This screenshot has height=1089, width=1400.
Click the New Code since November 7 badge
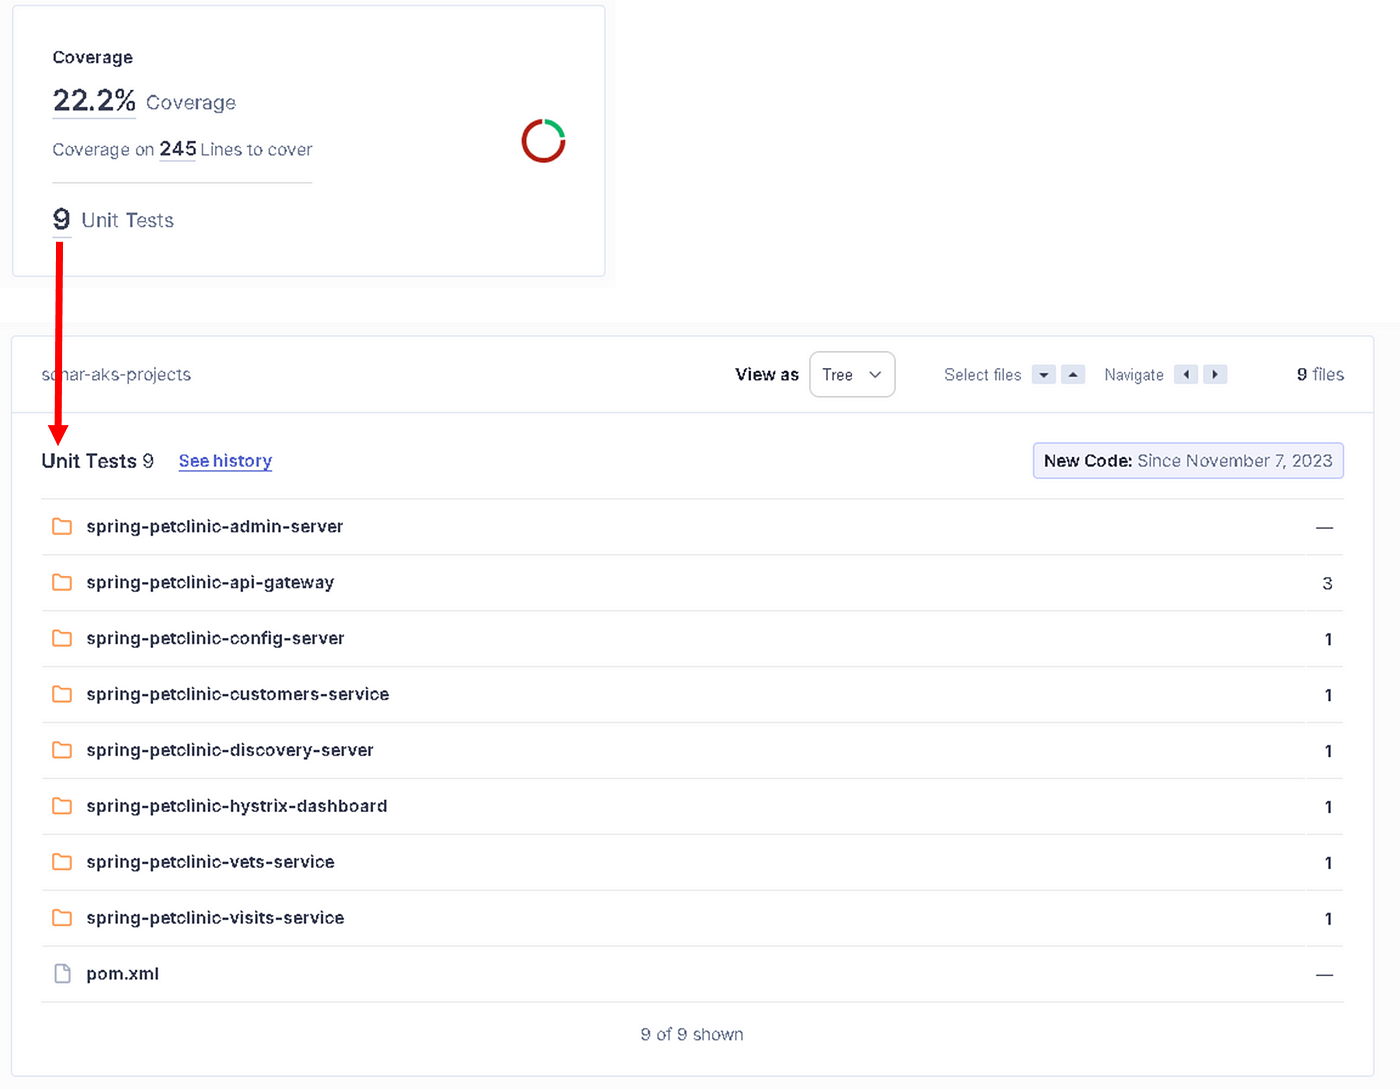pos(1188,461)
